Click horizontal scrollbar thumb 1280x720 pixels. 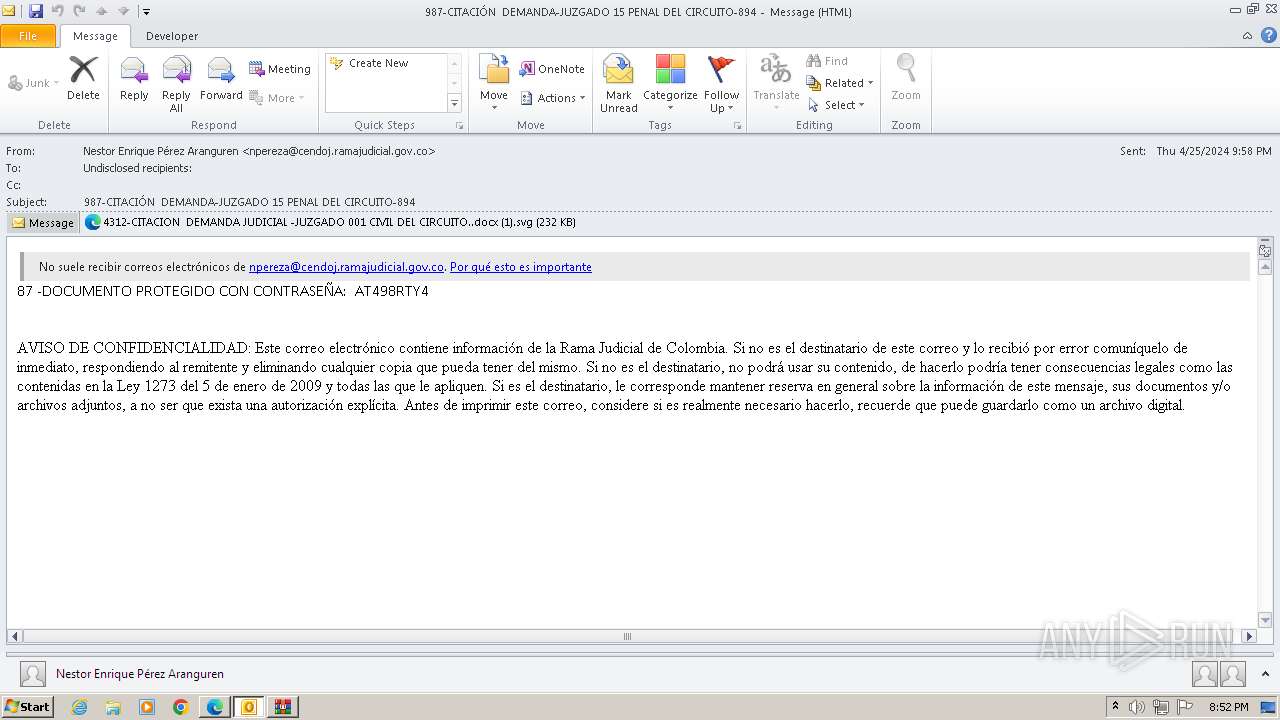coord(628,636)
